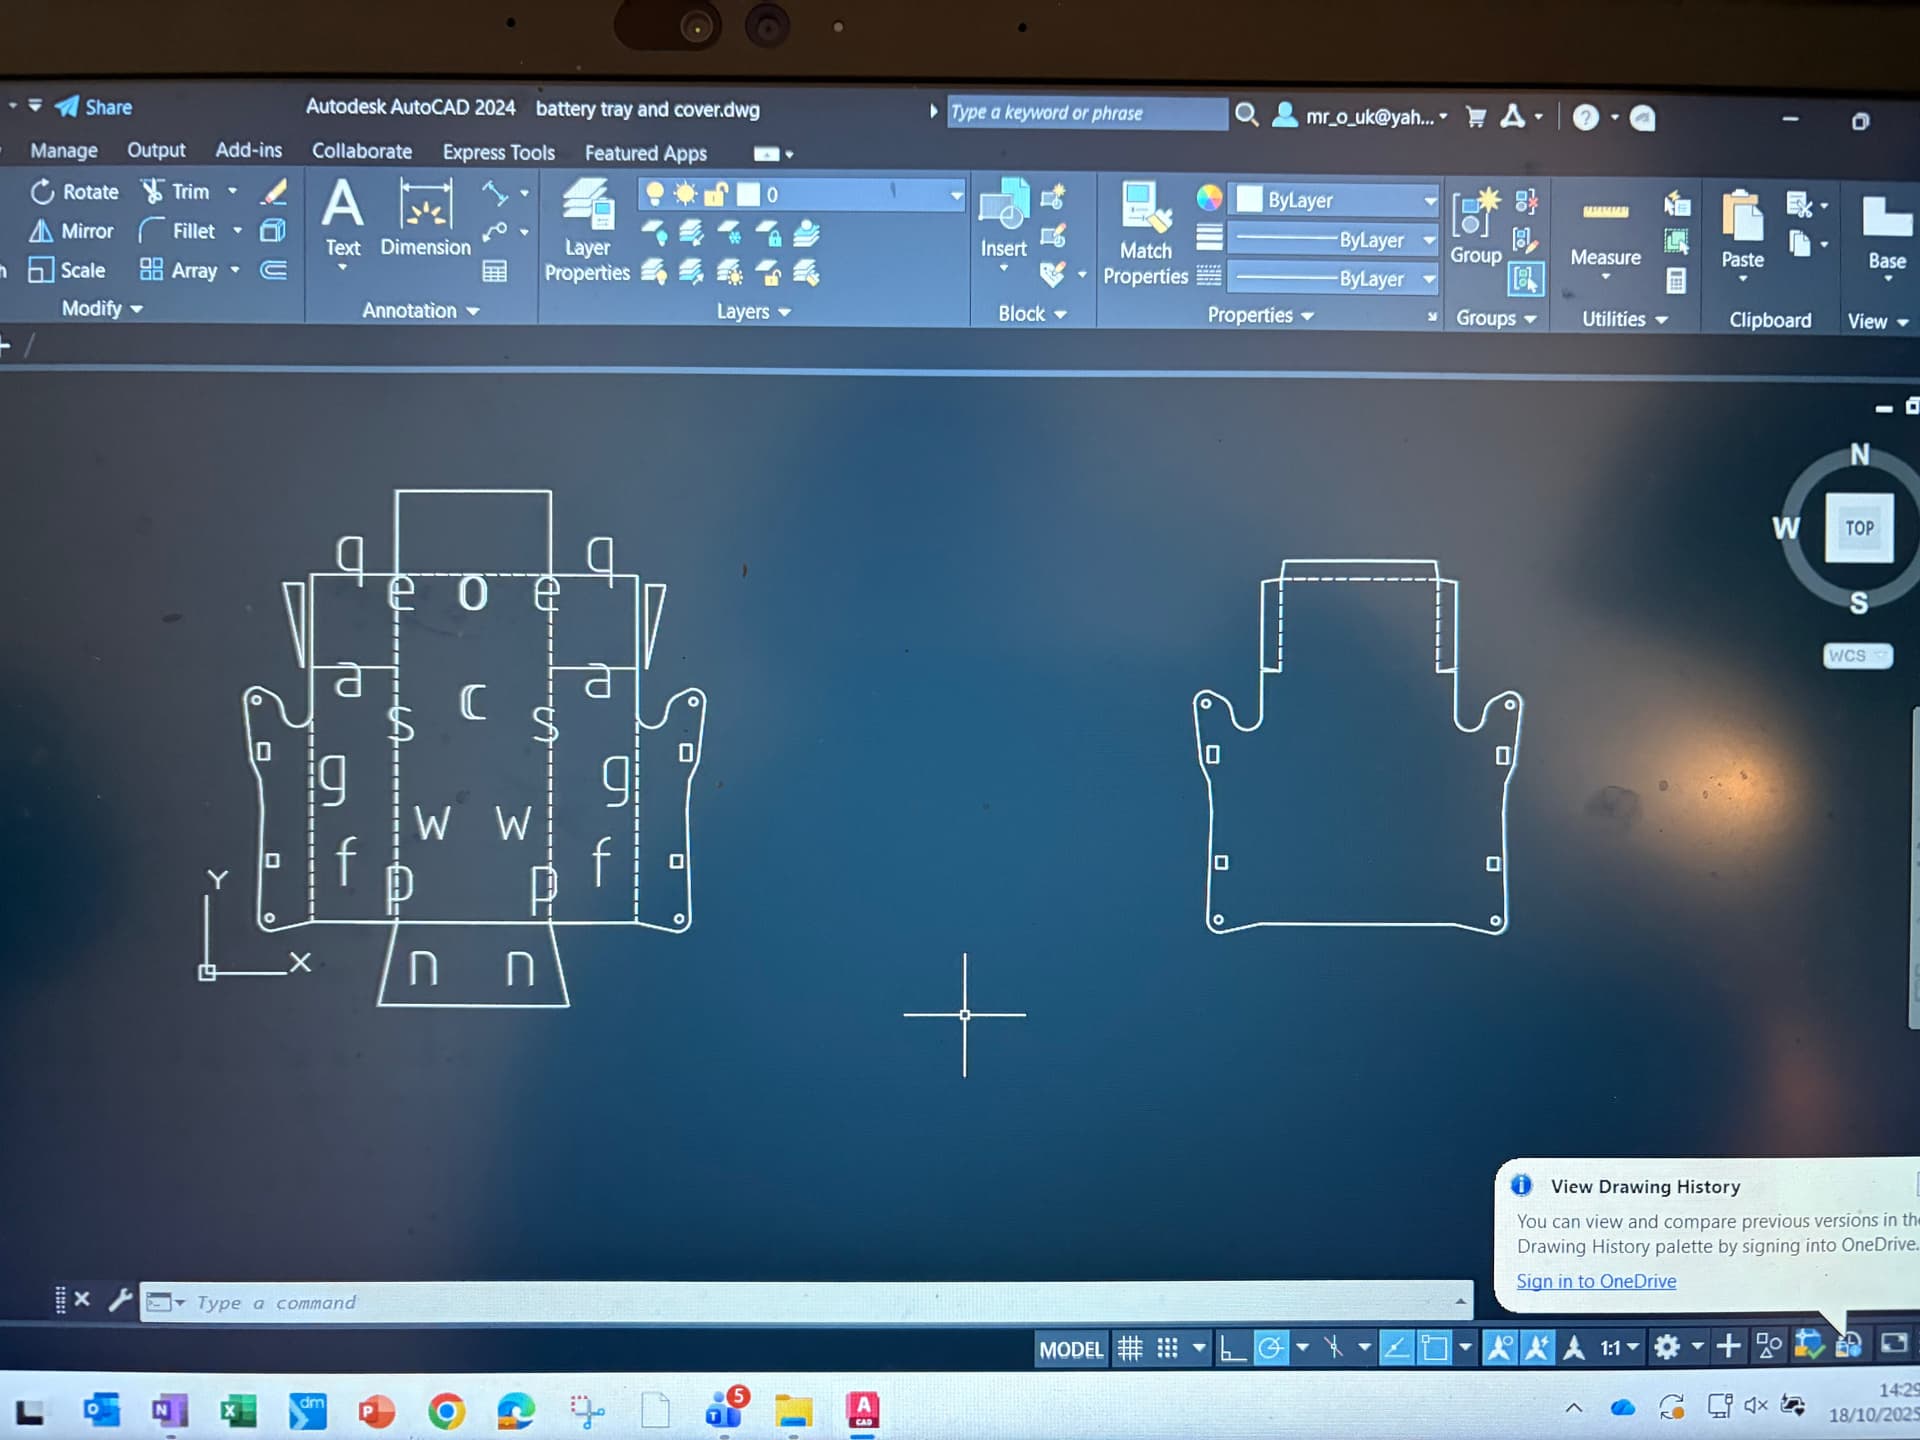Viewport: 1920px width, 1440px height.
Task: Toggle polar tracking in status bar
Action: pyautogui.click(x=1270, y=1348)
